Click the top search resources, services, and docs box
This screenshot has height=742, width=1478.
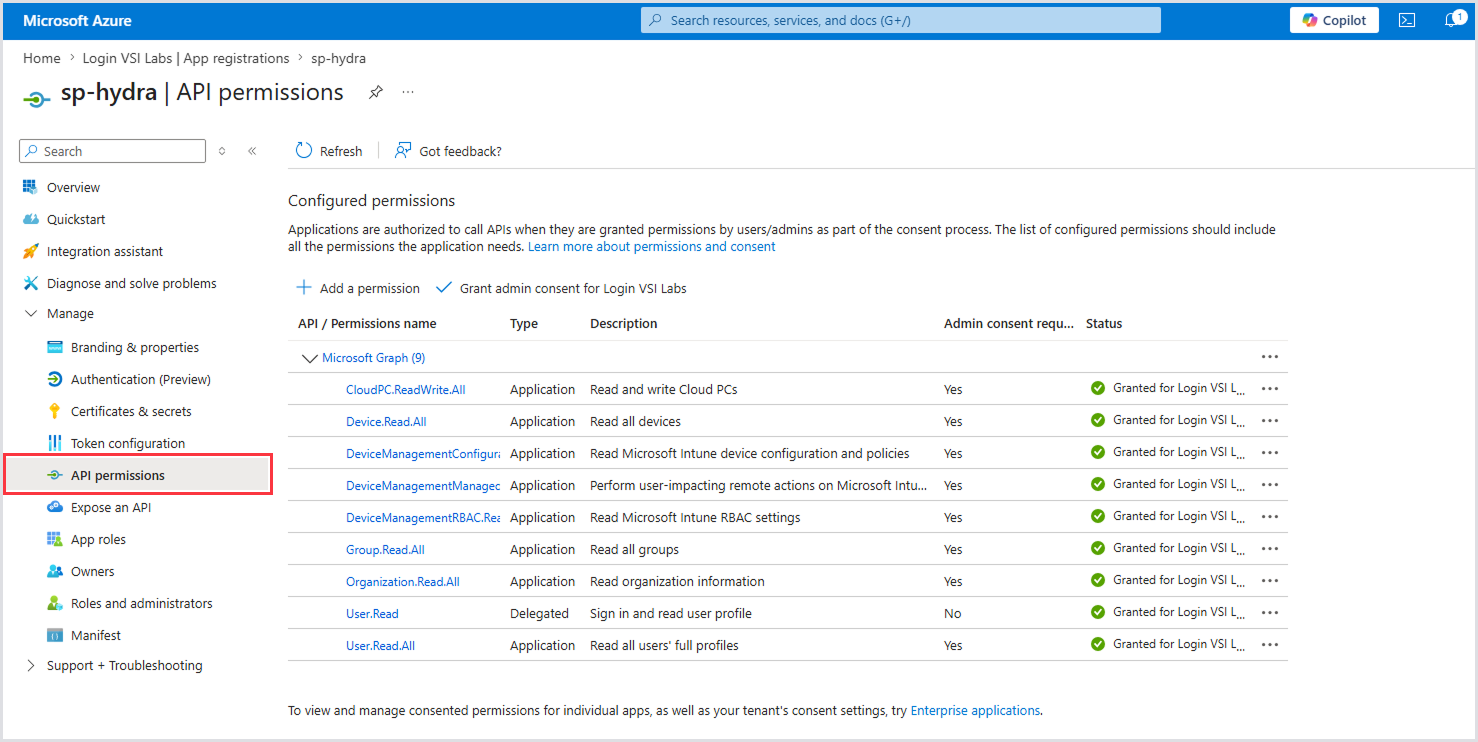(901, 20)
